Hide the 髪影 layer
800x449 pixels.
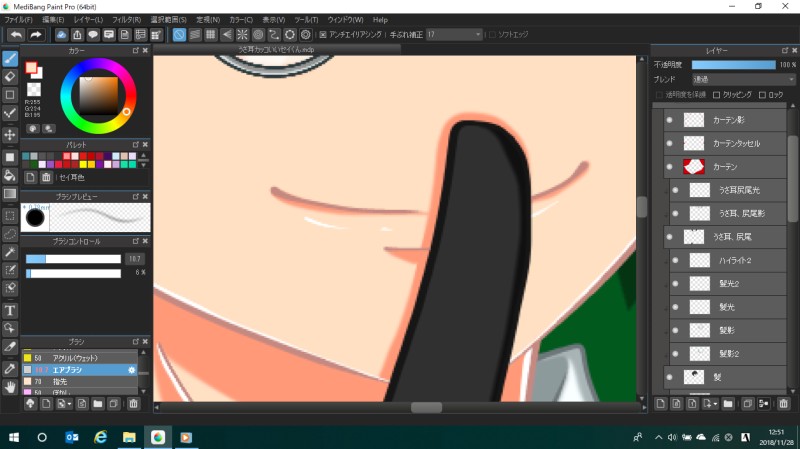[x=676, y=330]
